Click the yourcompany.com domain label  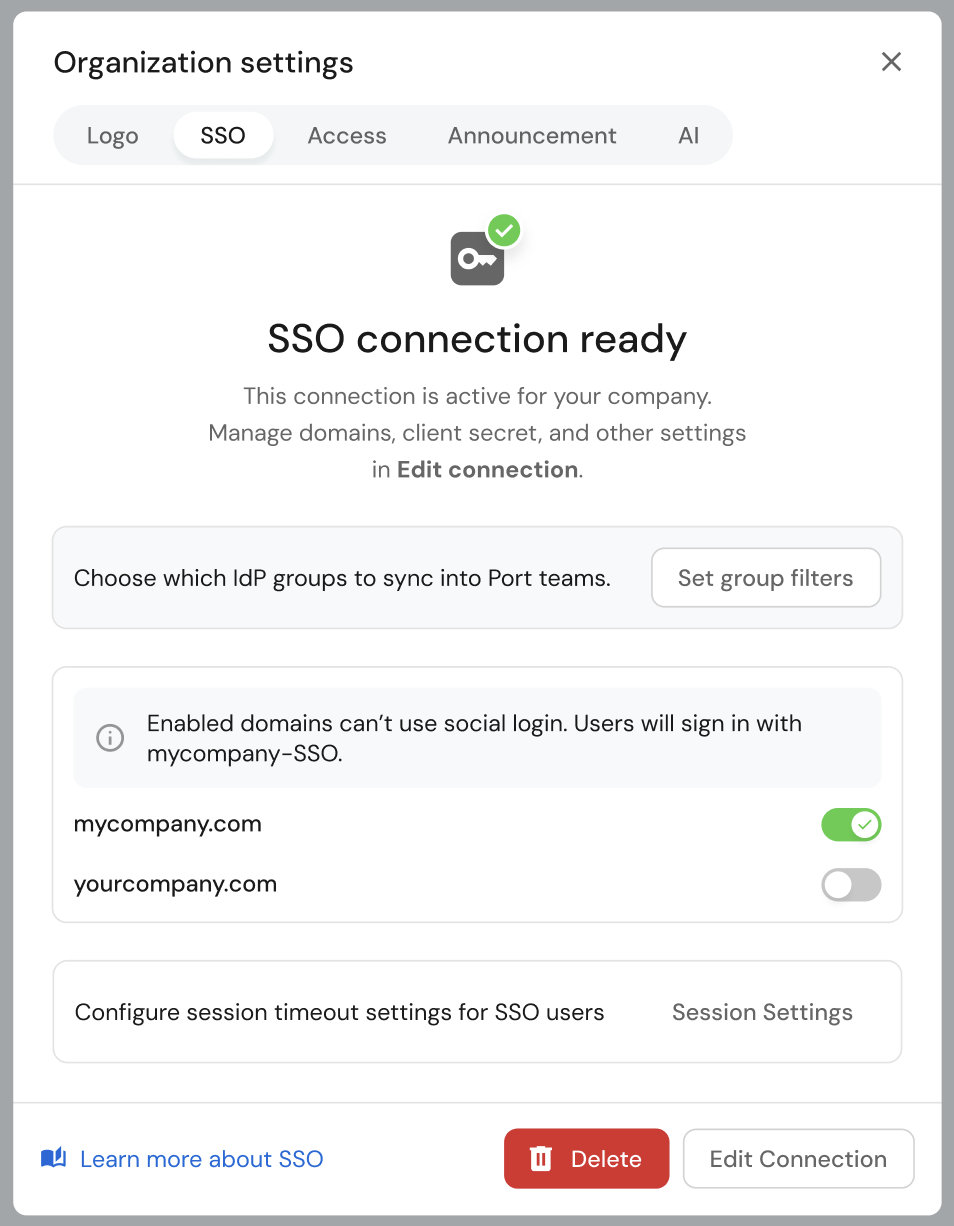click(x=175, y=885)
